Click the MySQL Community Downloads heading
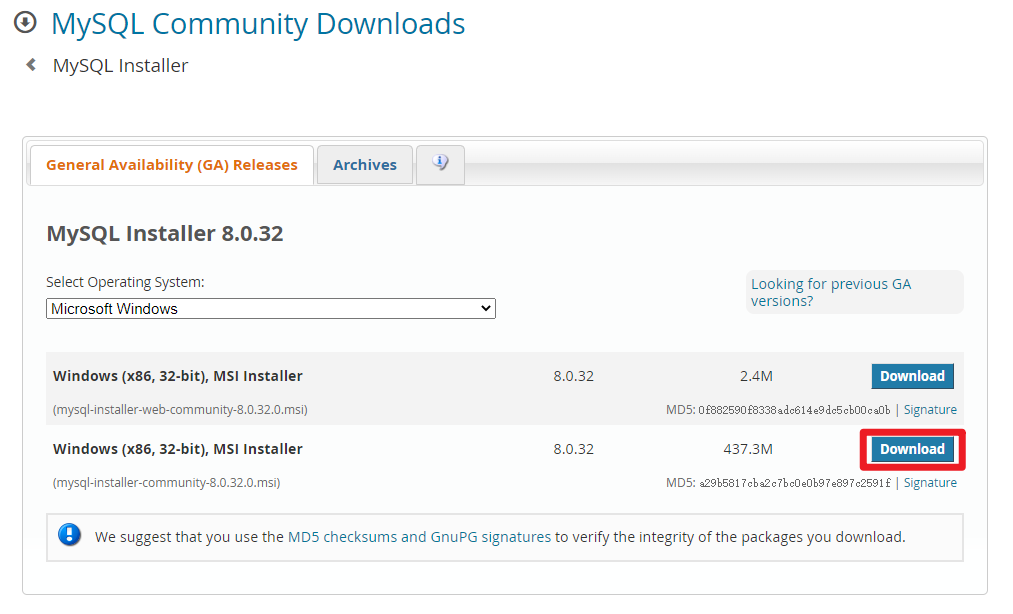The width and height of the screenshot is (1013, 614). pos(258,23)
